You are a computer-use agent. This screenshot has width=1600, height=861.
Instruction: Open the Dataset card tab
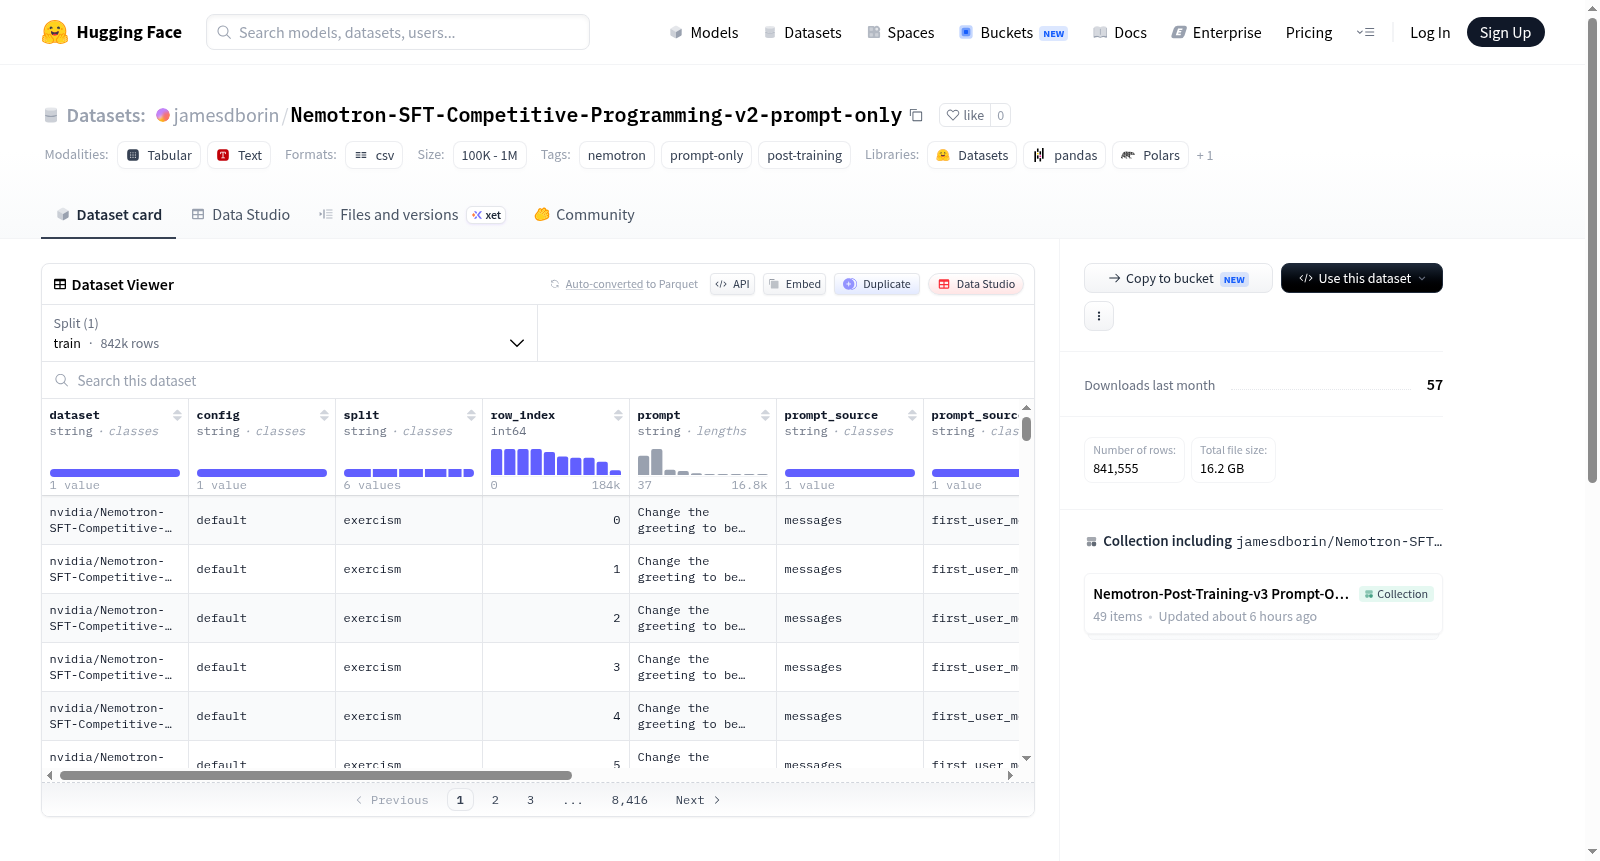tap(108, 215)
